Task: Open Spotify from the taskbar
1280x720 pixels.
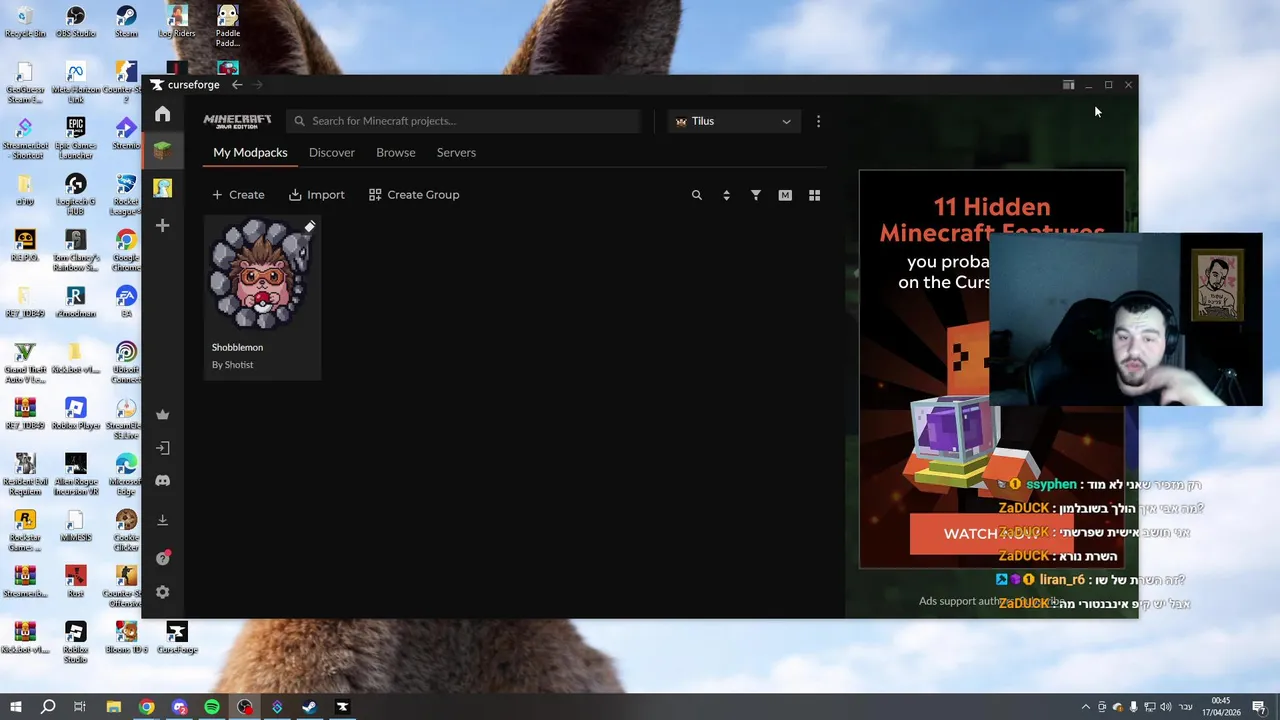Action: (212, 707)
